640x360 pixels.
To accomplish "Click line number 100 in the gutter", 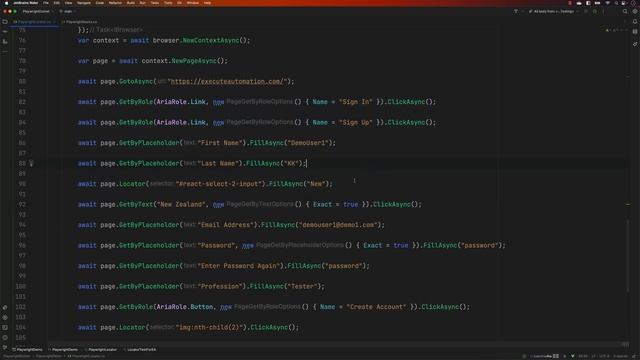I will 20,287.
